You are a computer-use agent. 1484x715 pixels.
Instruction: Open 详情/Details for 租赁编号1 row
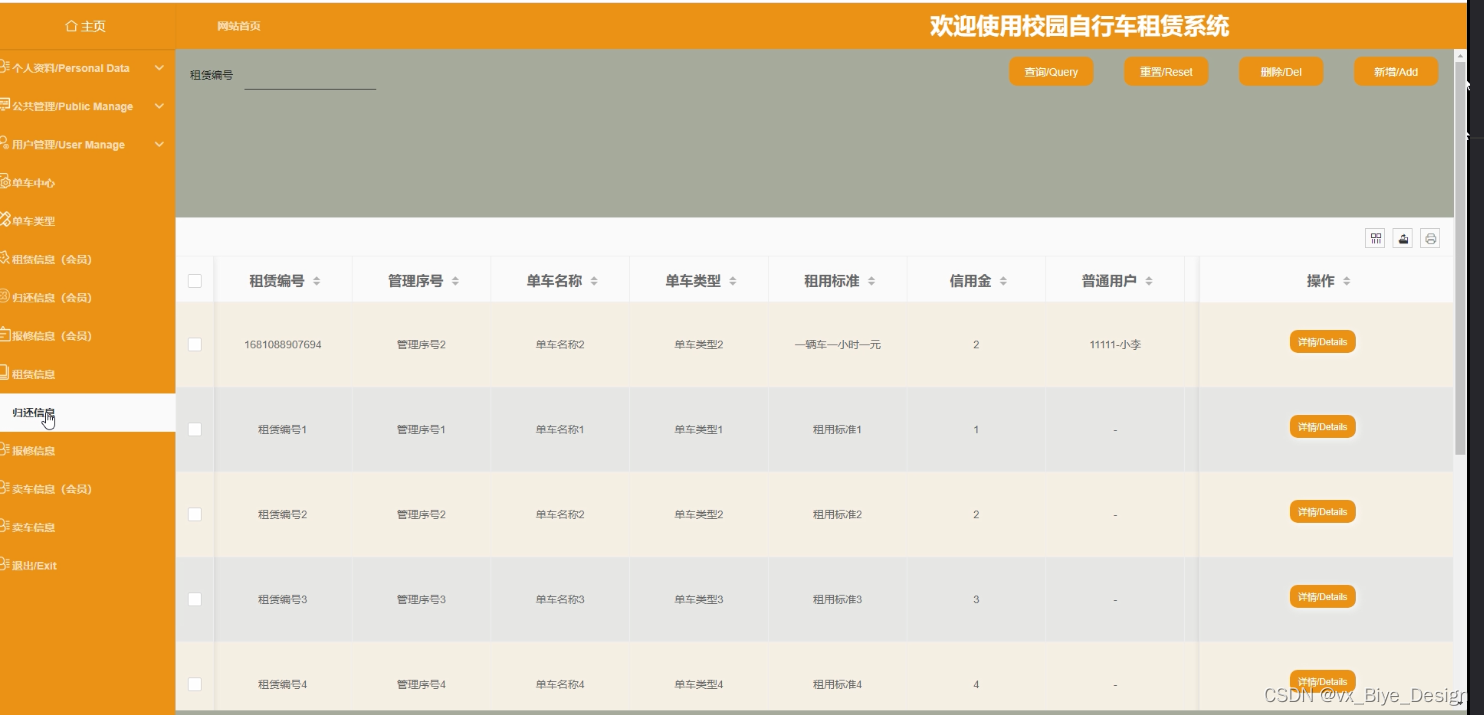[1322, 427]
